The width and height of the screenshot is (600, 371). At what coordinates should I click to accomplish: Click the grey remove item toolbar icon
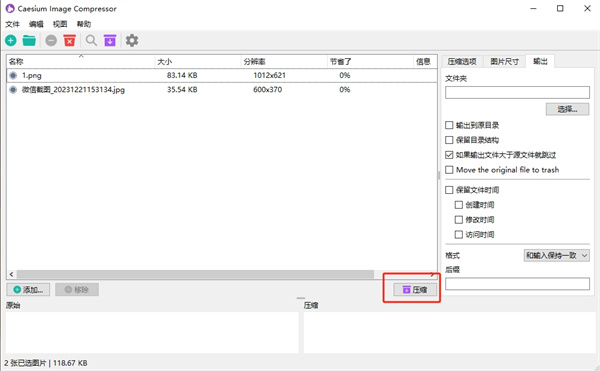pyautogui.click(x=51, y=40)
